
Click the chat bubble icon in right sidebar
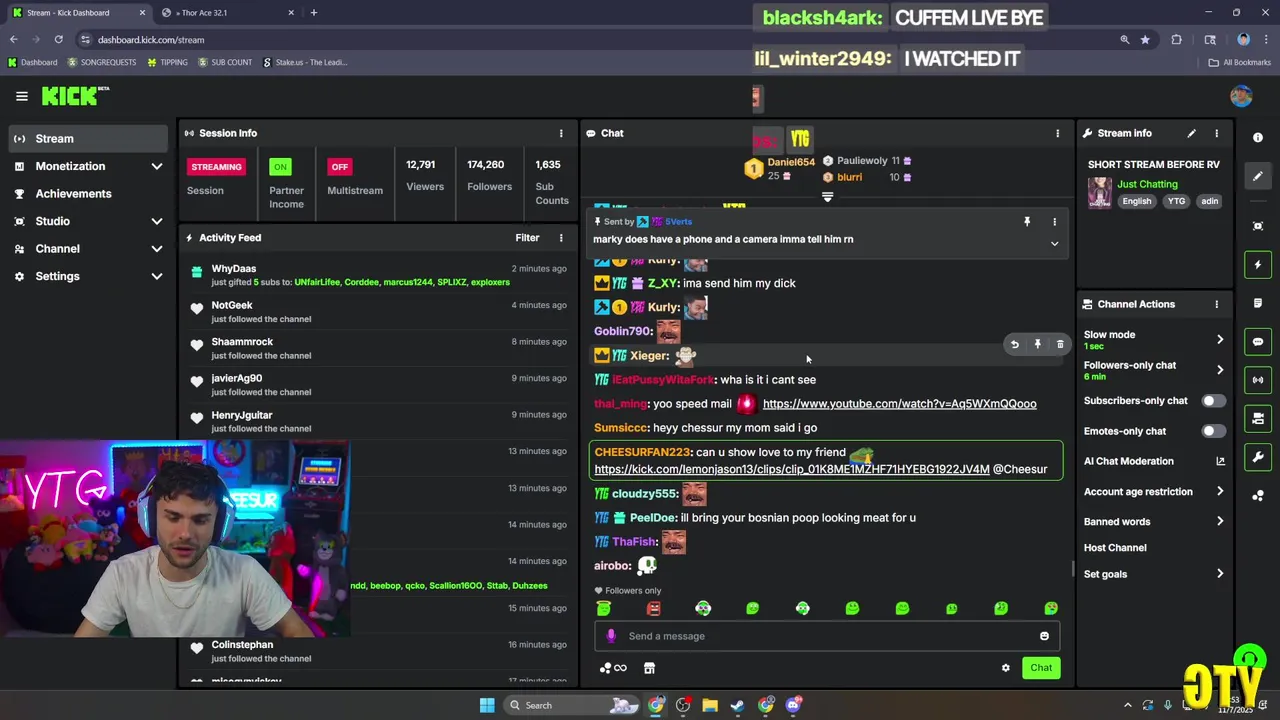click(x=1258, y=341)
